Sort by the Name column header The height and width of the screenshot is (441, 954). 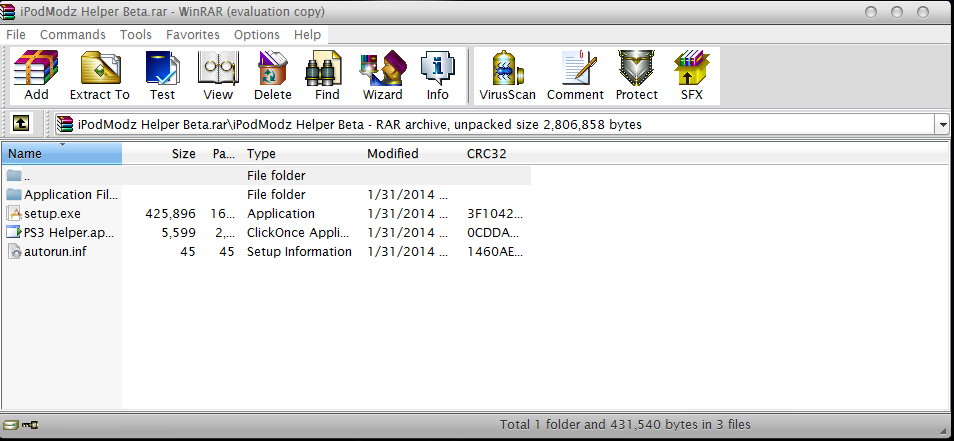coord(61,153)
